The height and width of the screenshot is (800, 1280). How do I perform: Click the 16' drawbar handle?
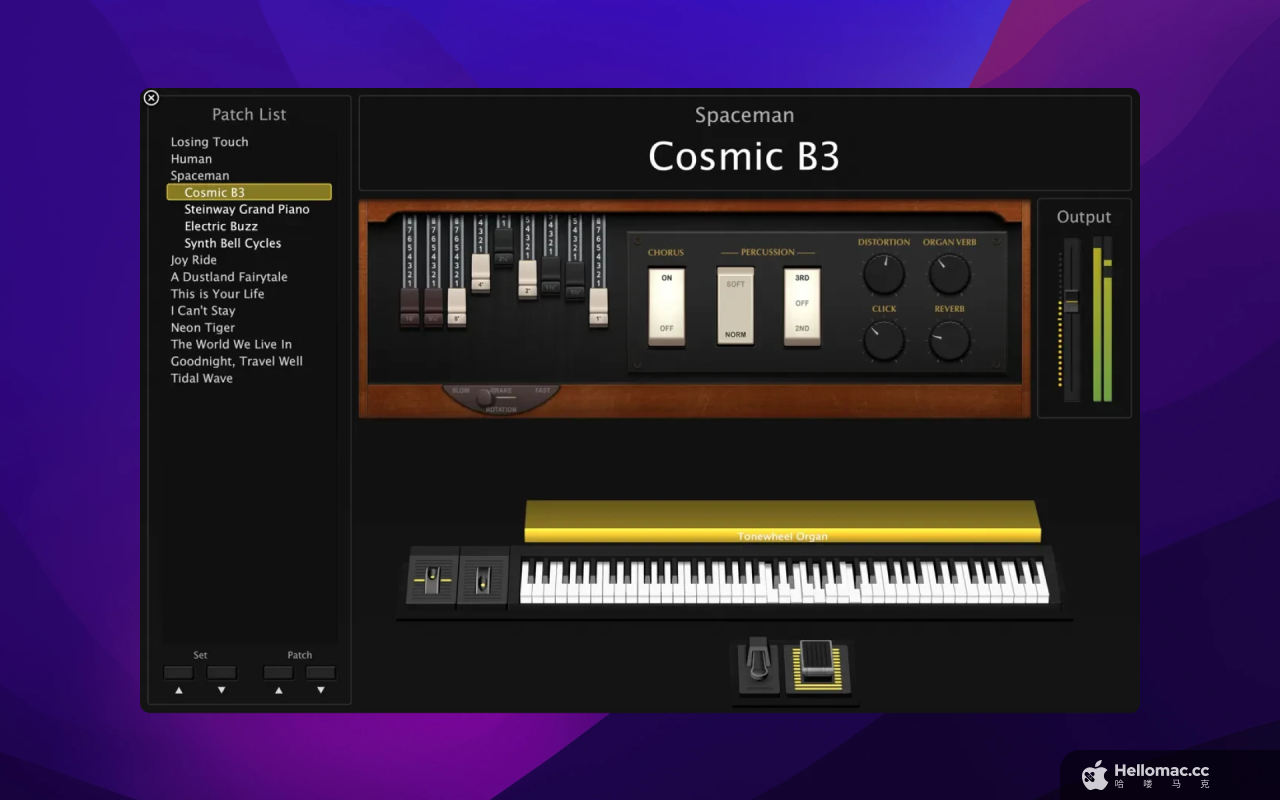point(410,309)
